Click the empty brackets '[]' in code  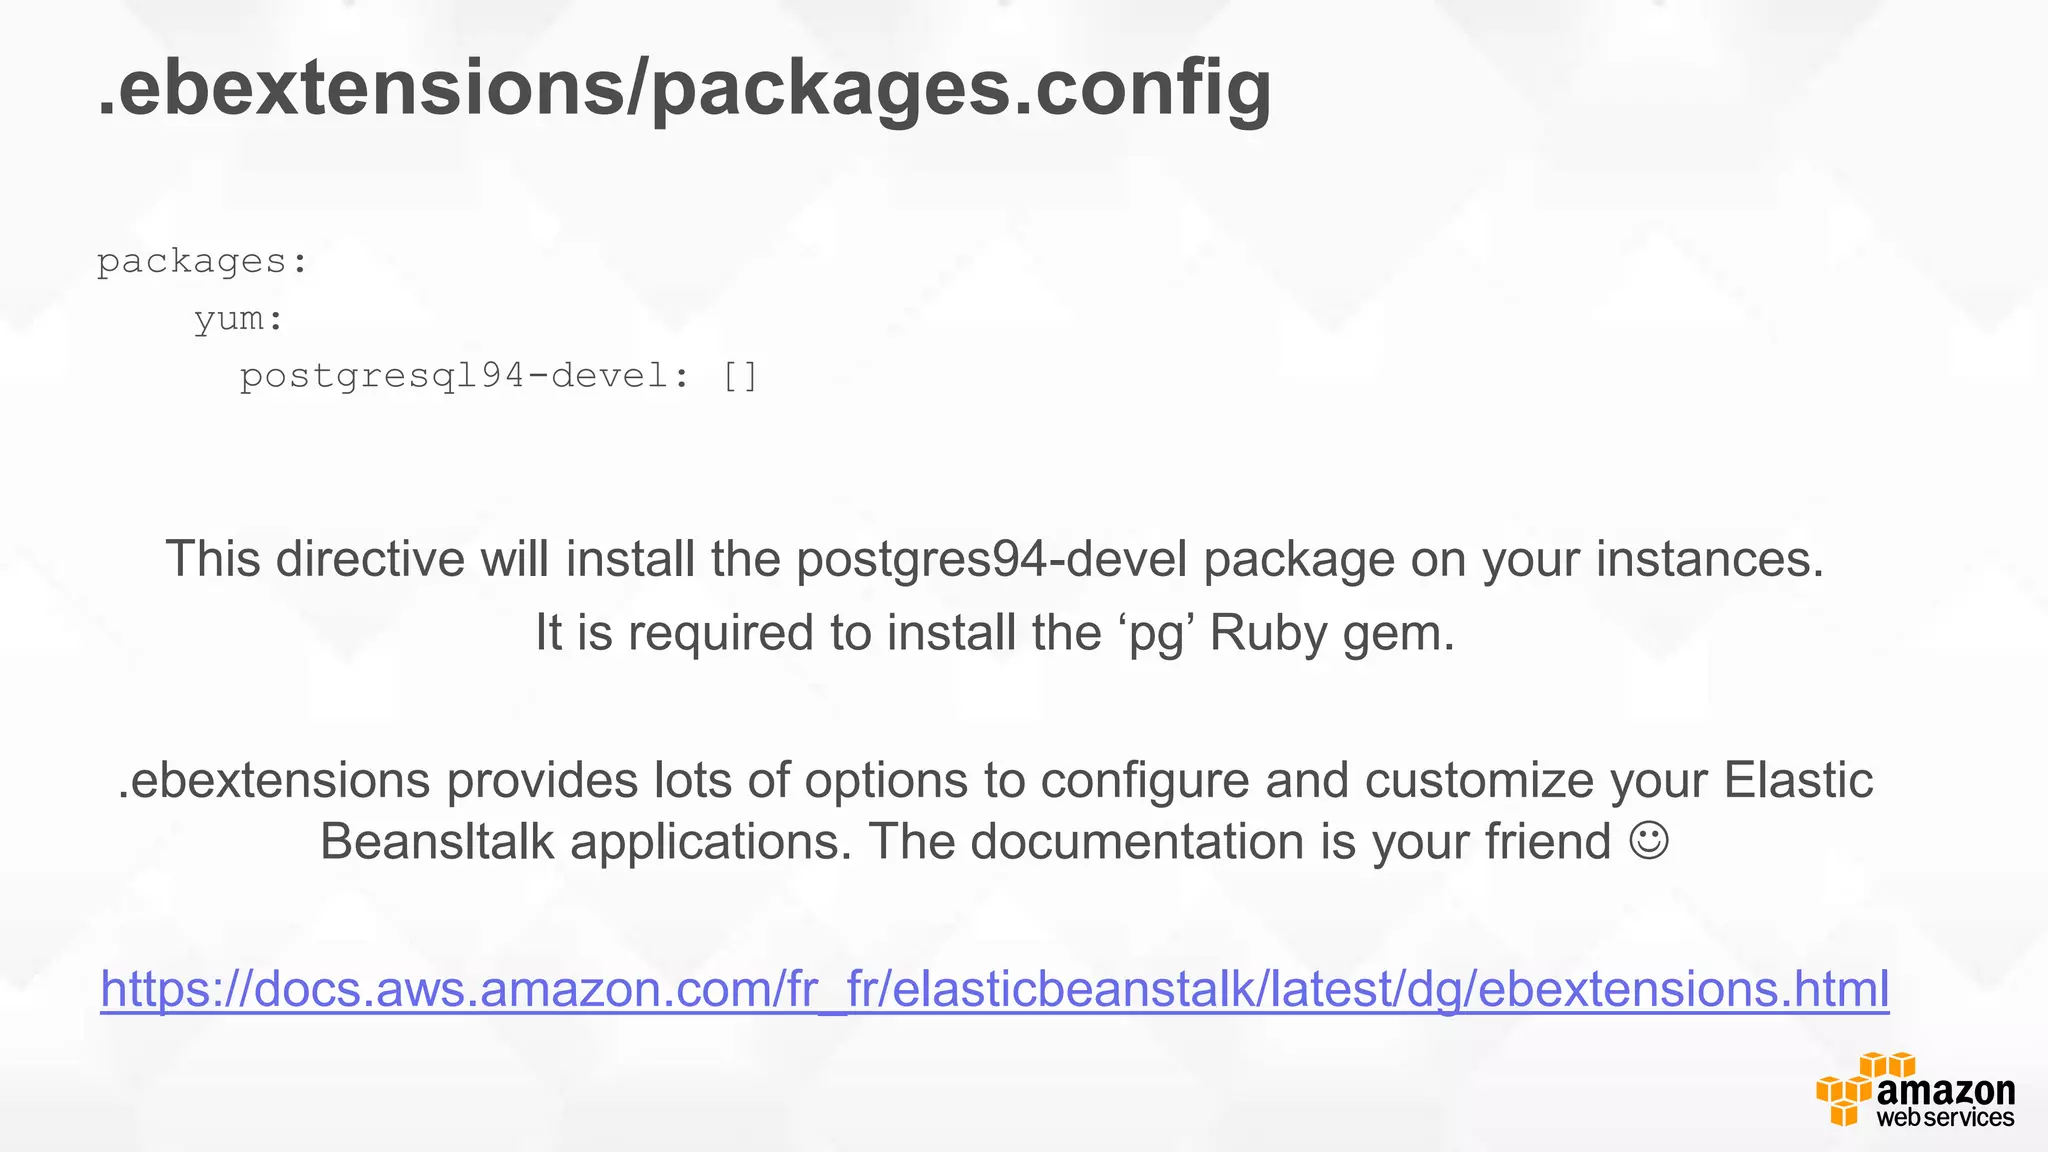pos(740,376)
